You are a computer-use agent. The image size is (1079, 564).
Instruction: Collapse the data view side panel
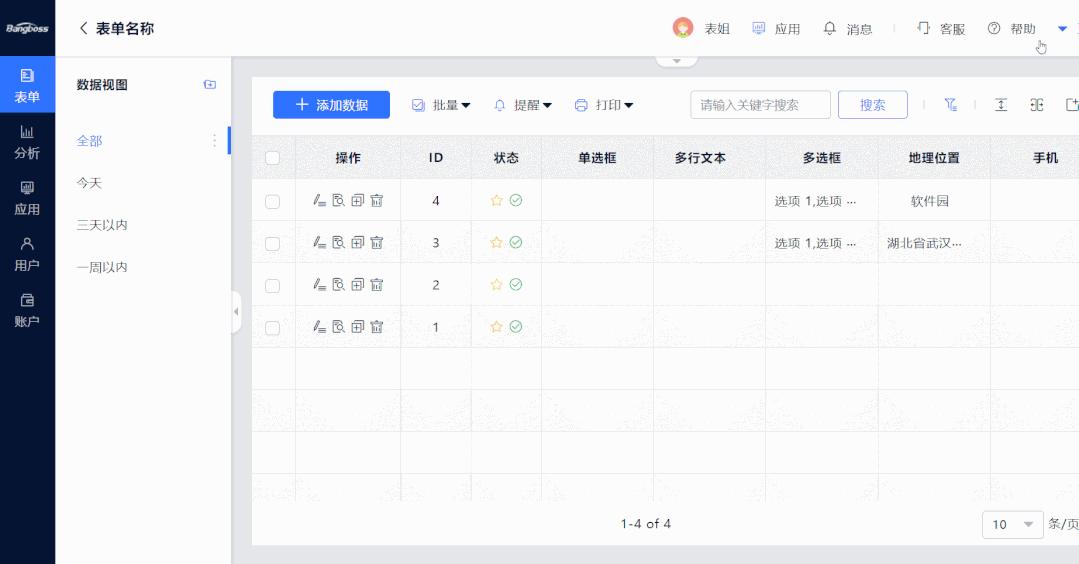pos(236,312)
